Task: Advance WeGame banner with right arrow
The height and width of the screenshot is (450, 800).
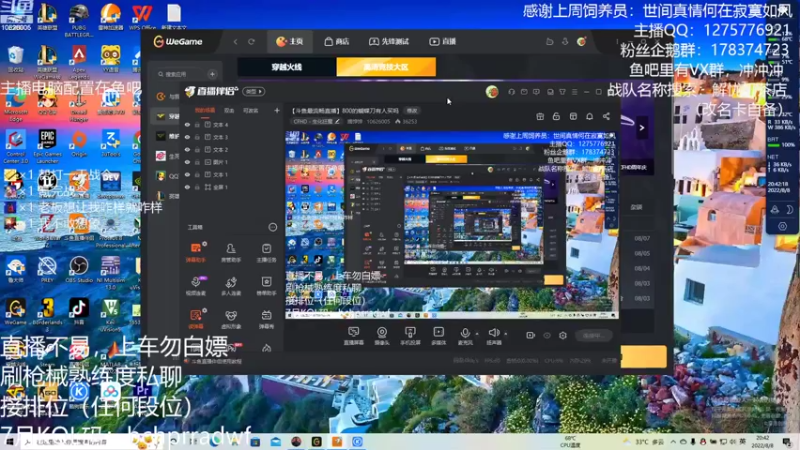Action: [x=642, y=128]
